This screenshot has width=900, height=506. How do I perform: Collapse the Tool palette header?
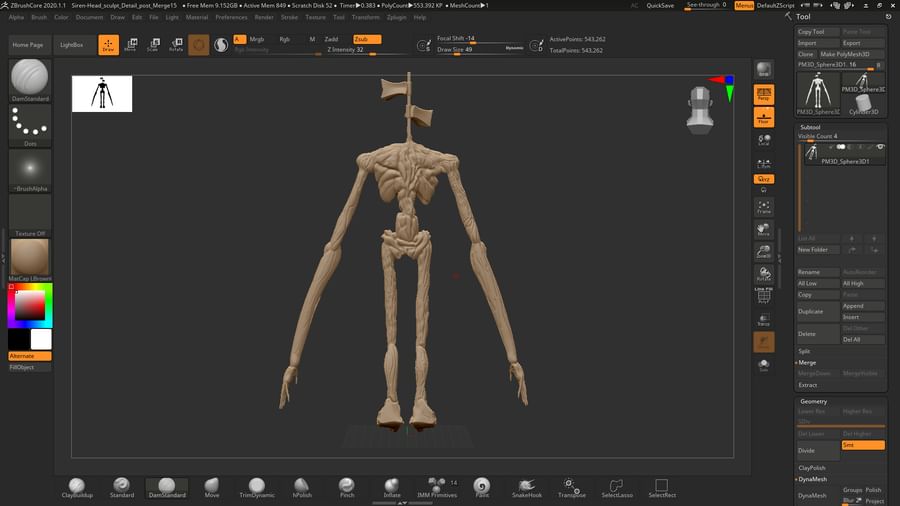coord(803,17)
